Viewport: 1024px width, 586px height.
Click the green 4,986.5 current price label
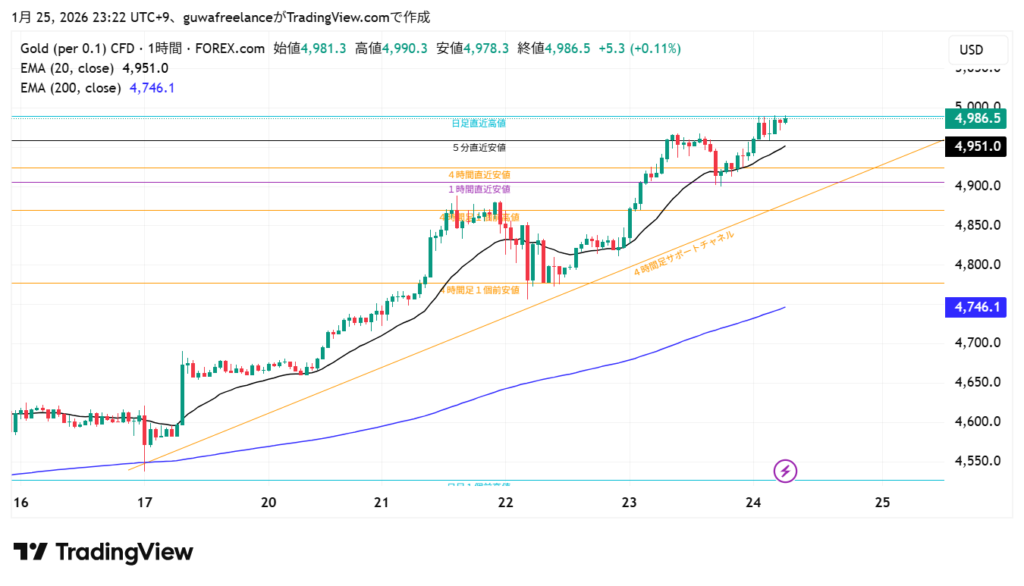pos(978,118)
